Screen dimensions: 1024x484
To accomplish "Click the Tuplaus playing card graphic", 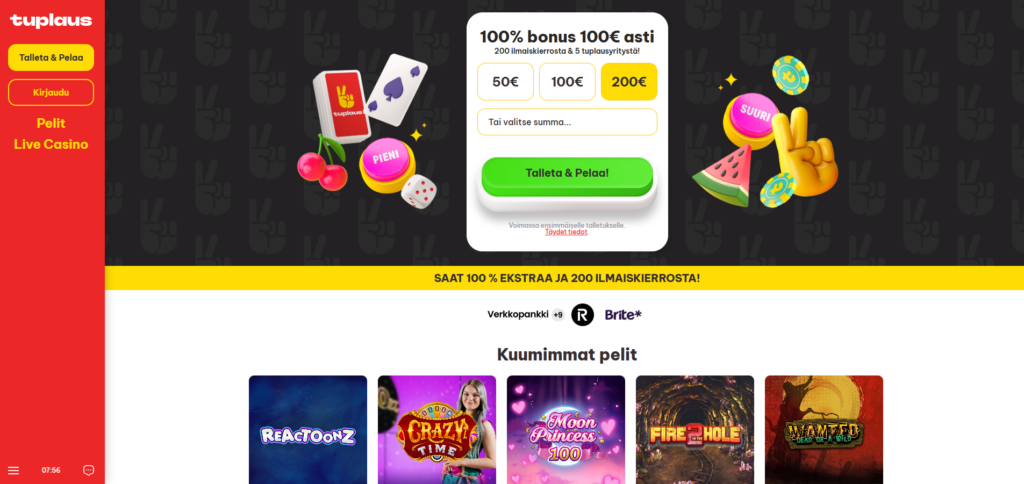I will click(x=343, y=103).
